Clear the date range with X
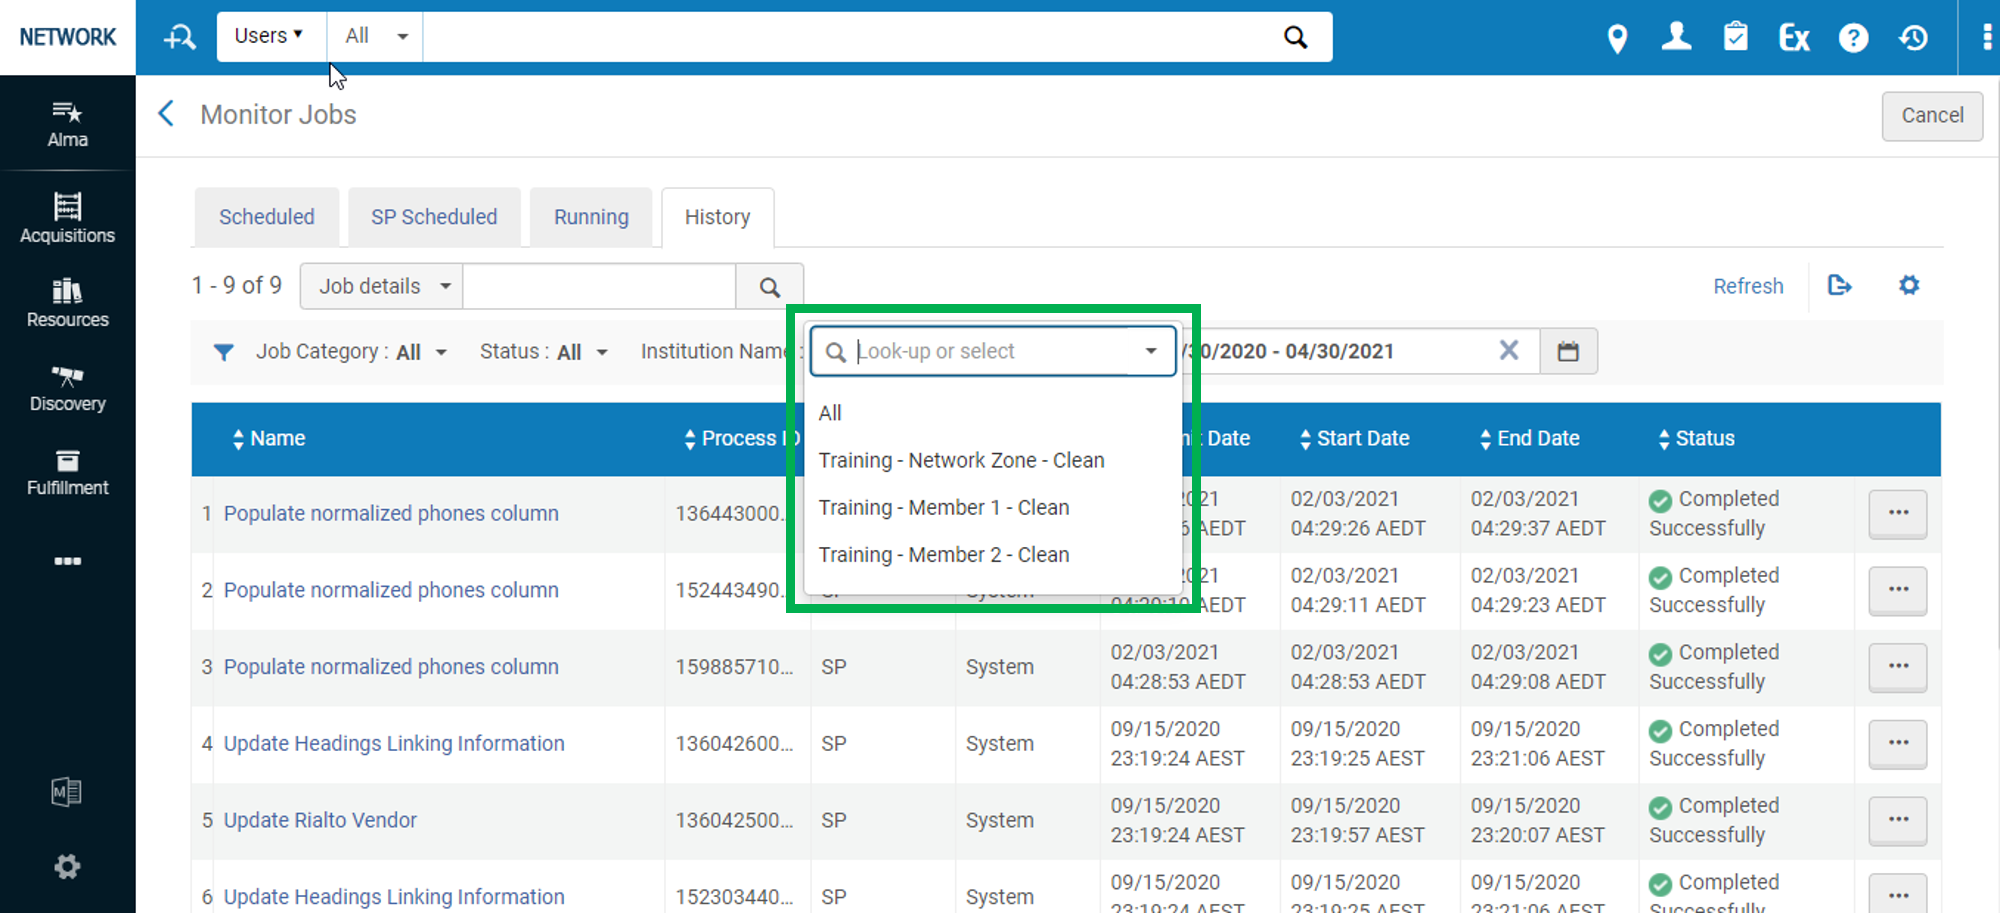This screenshot has width=2000, height=913. point(1509,350)
